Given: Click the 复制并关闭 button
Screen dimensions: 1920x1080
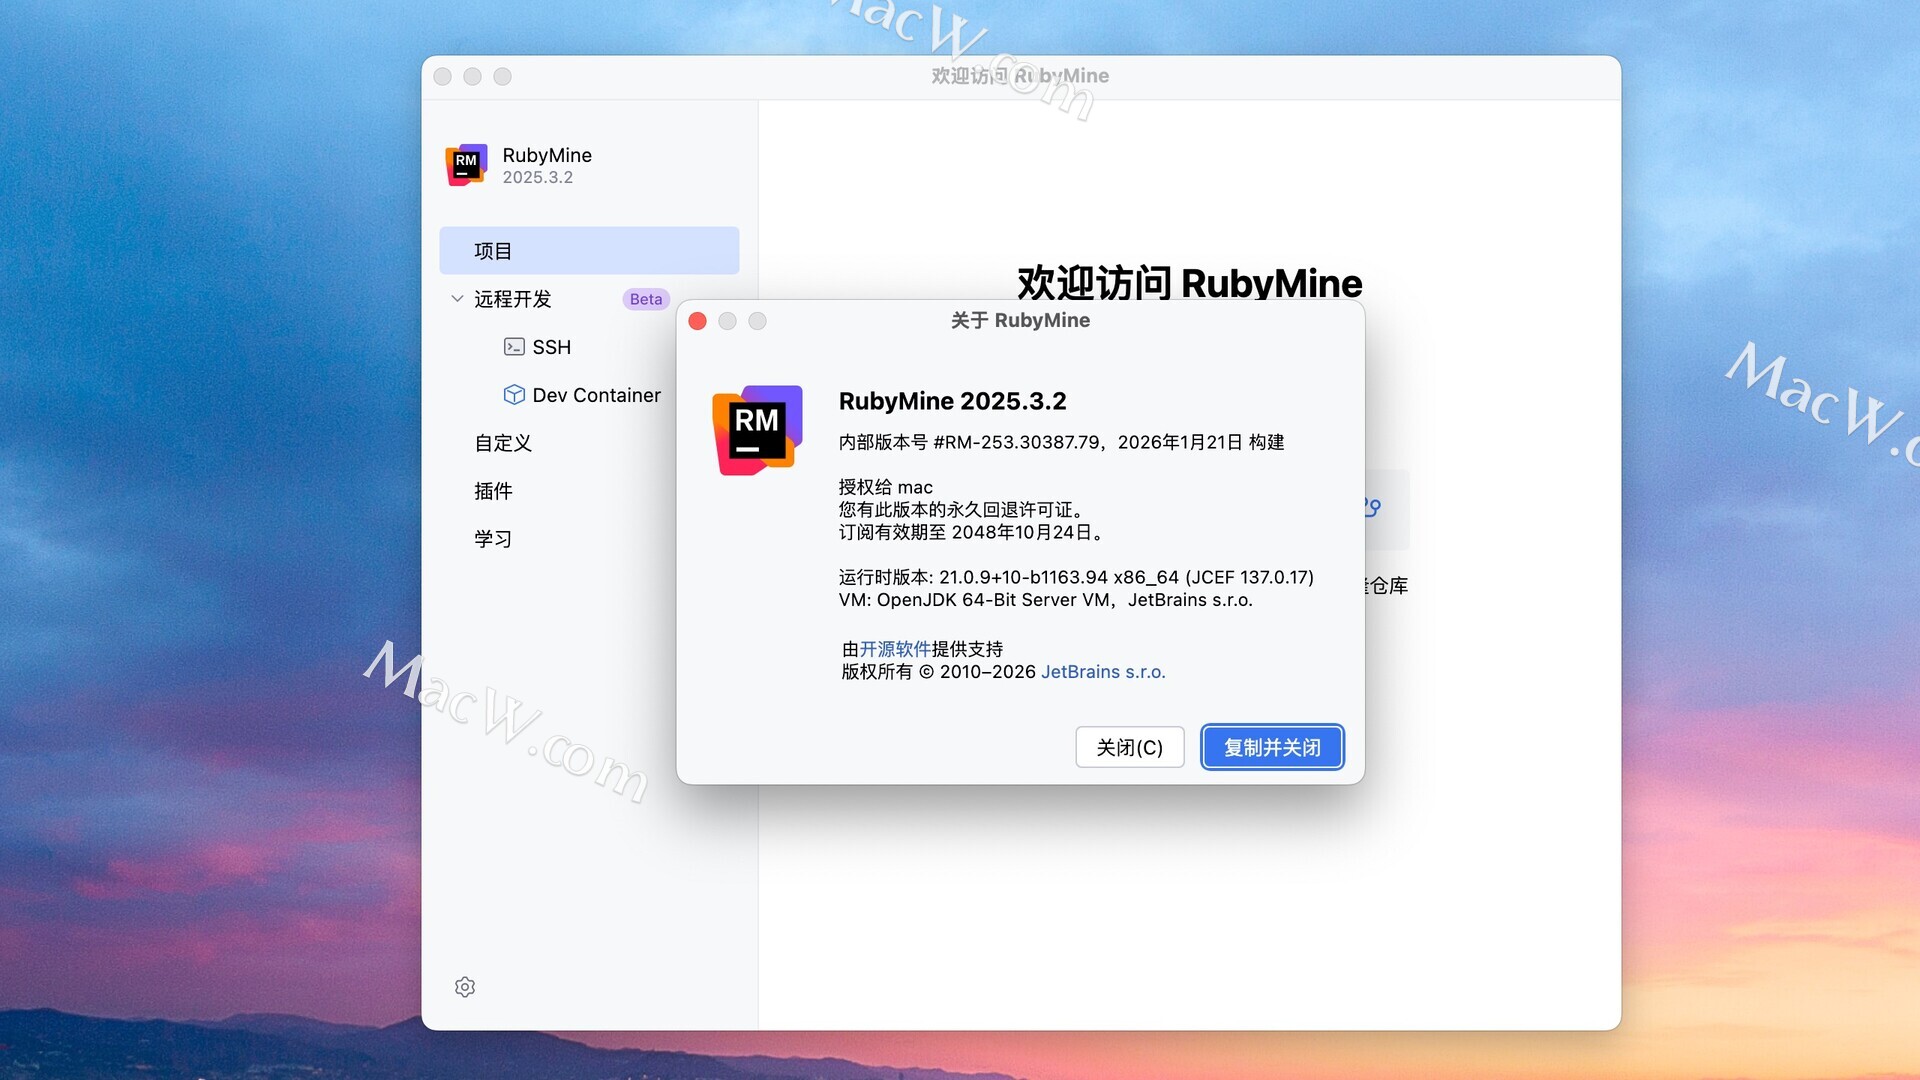Looking at the screenshot, I should tap(1271, 747).
